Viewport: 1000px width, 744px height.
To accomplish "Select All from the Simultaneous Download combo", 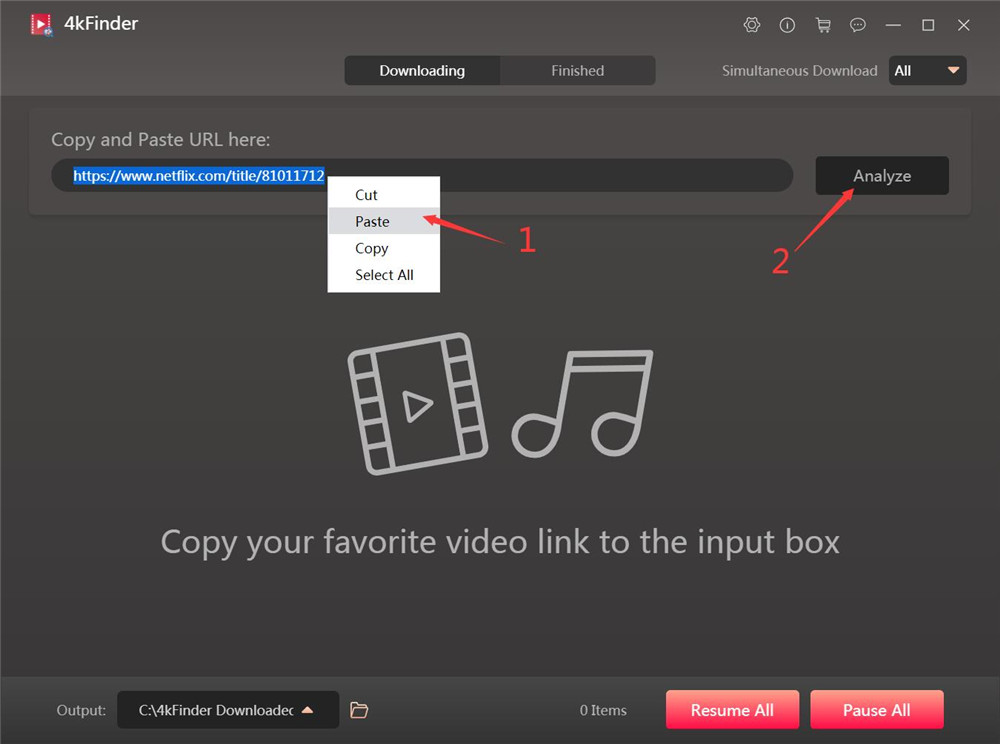I will pos(910,70).
